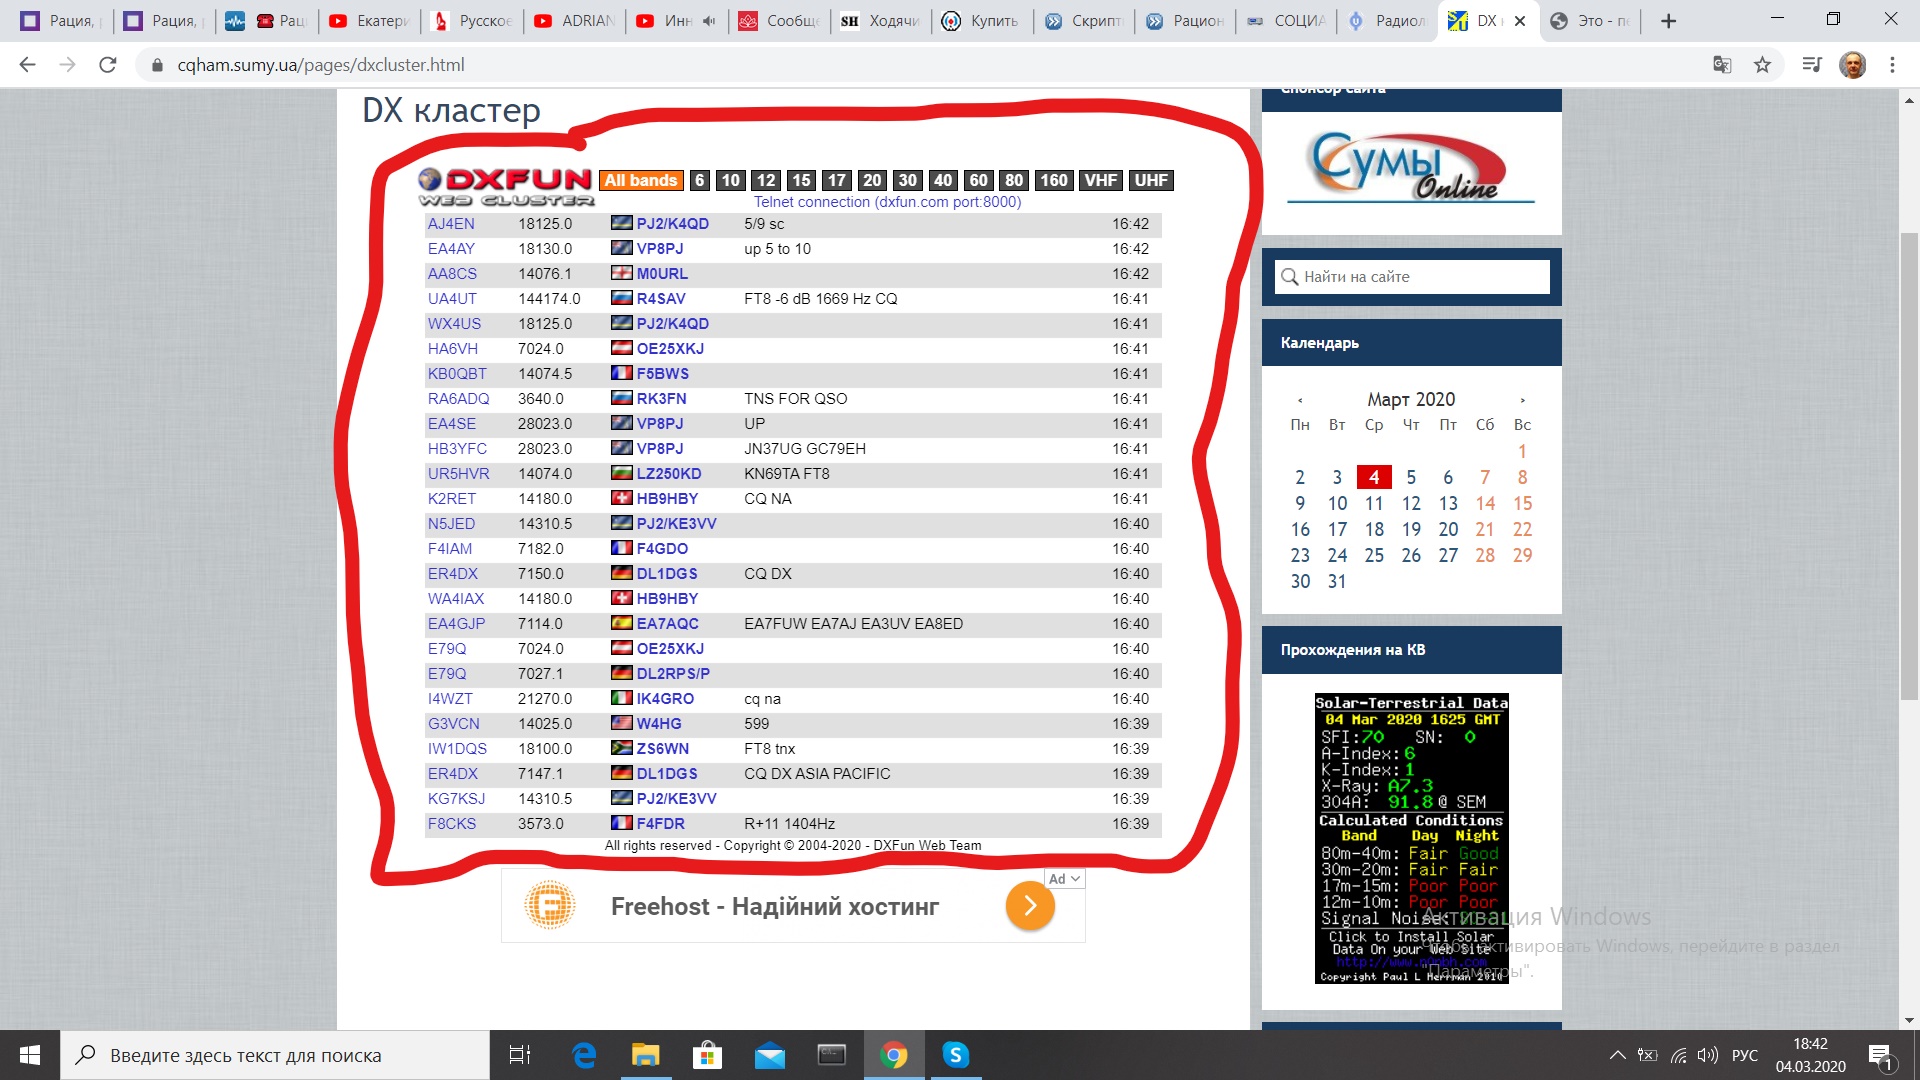Bookmark page with the star icon
The height and width of the screenshot is (1080, 1920).
click(1762, 65)
